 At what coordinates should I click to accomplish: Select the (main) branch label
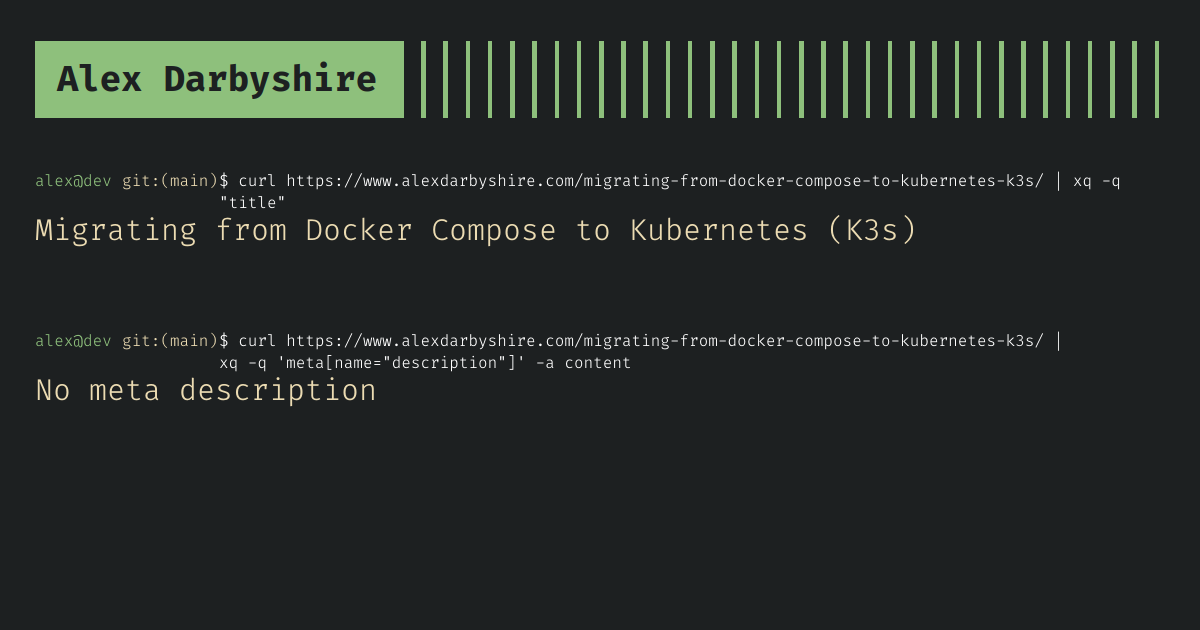pyautogui.click(x=190, y=181)
